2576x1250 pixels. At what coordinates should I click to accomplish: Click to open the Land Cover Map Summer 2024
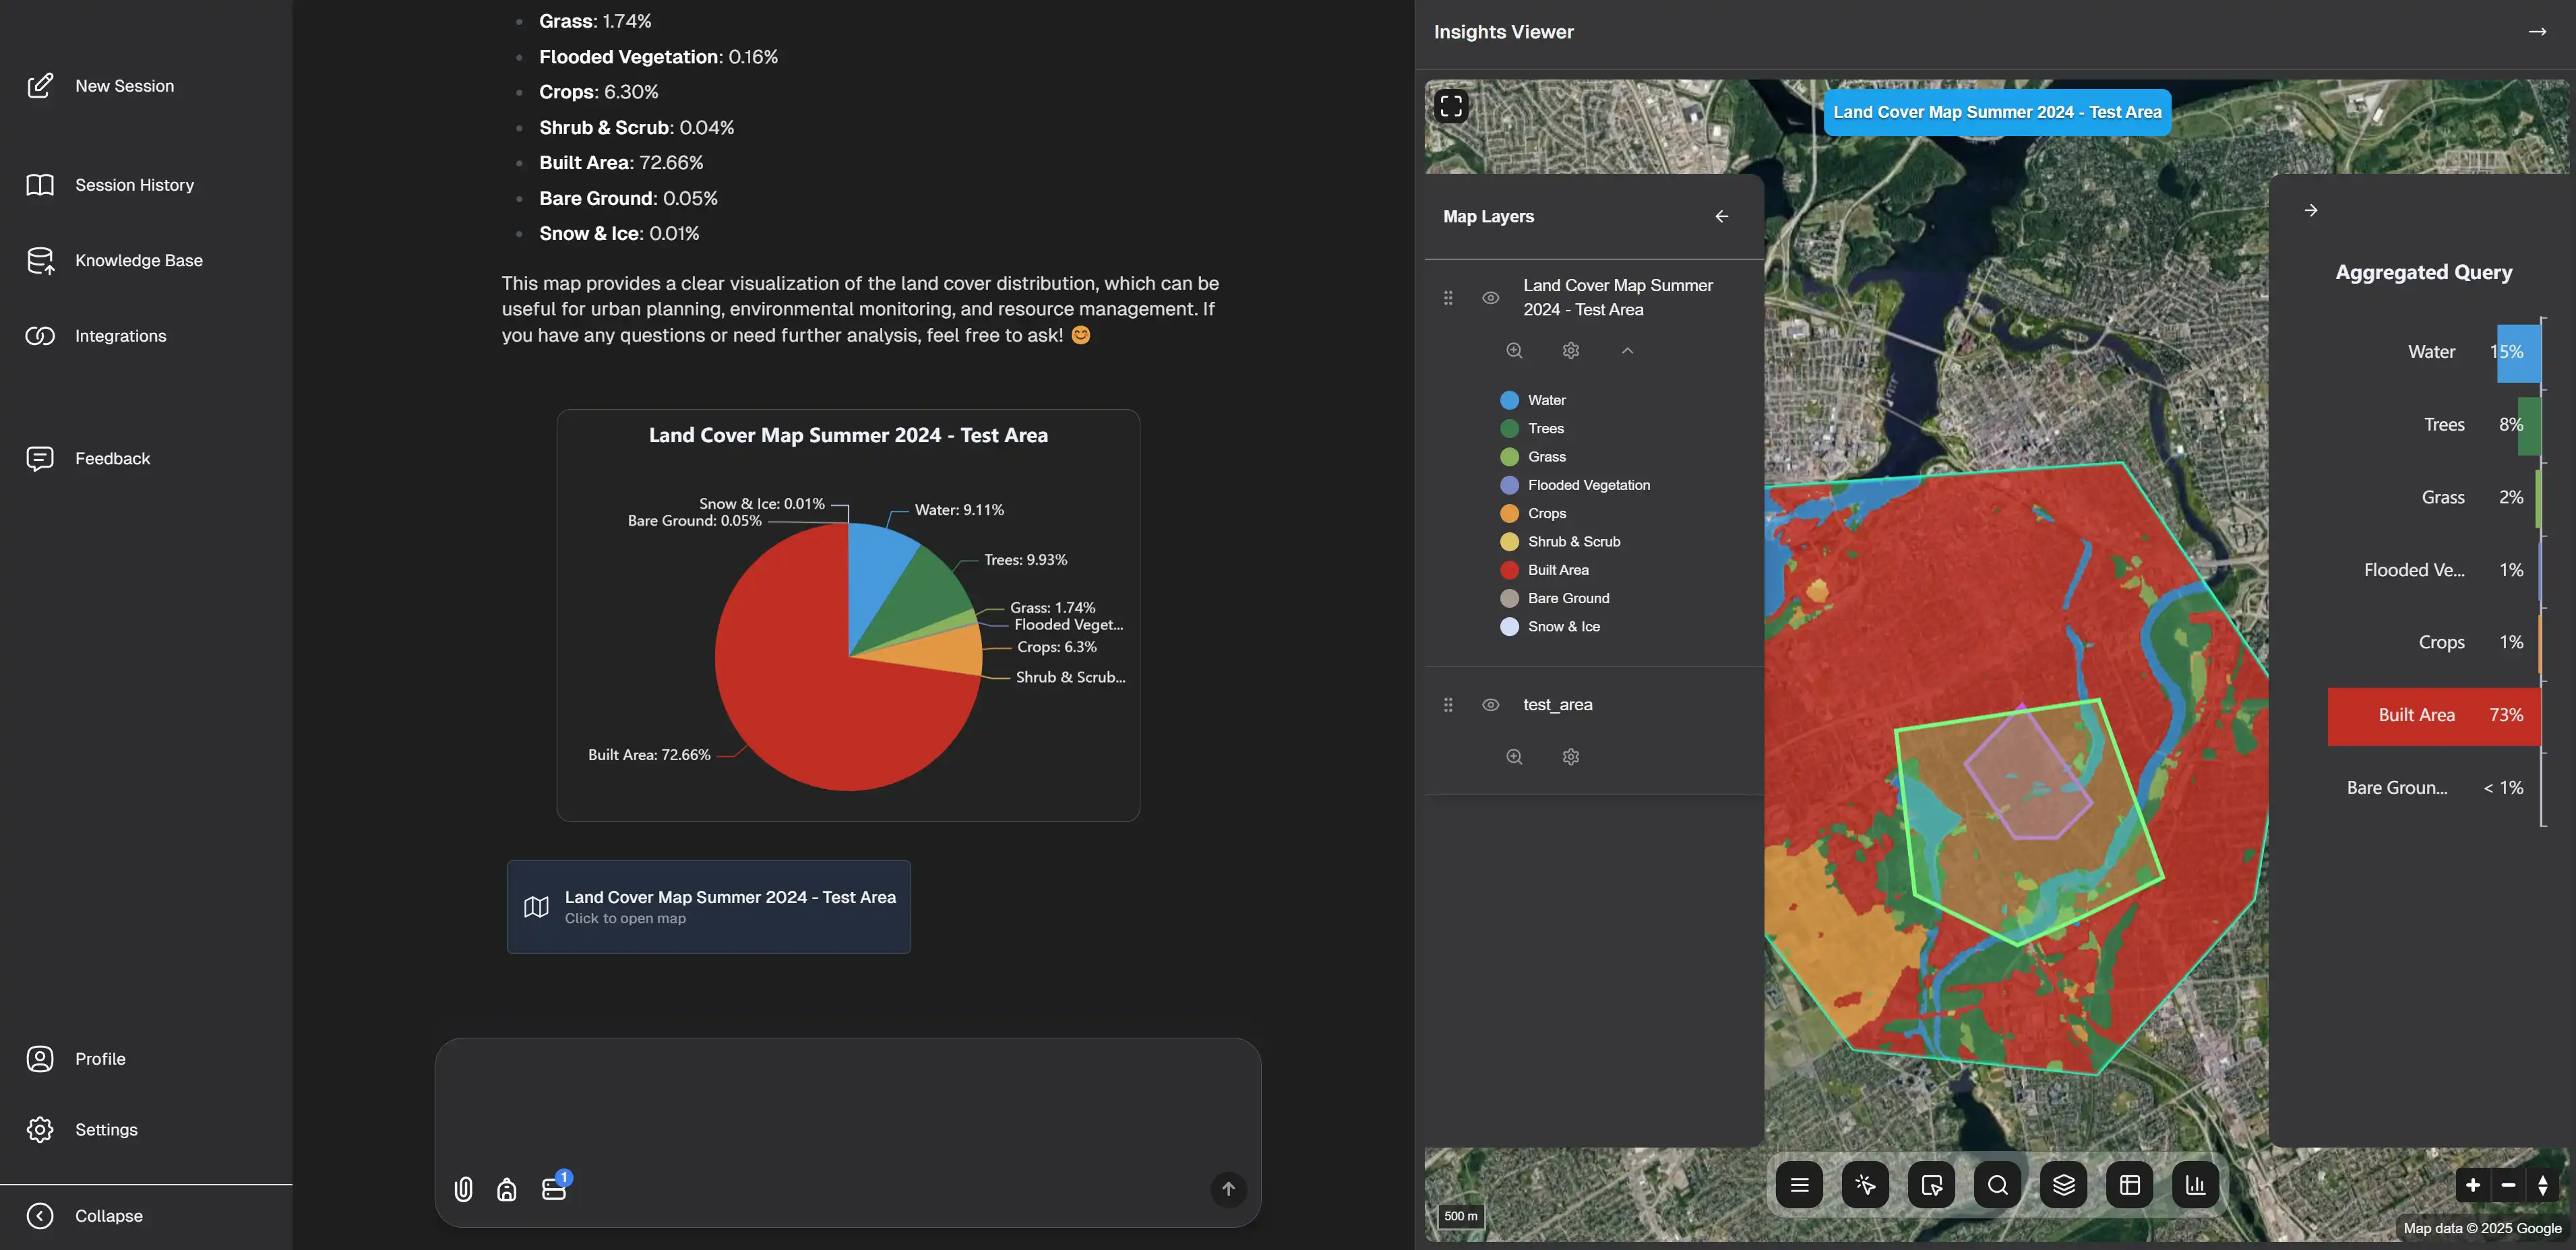pyautogui.click(x=709, y=906)
